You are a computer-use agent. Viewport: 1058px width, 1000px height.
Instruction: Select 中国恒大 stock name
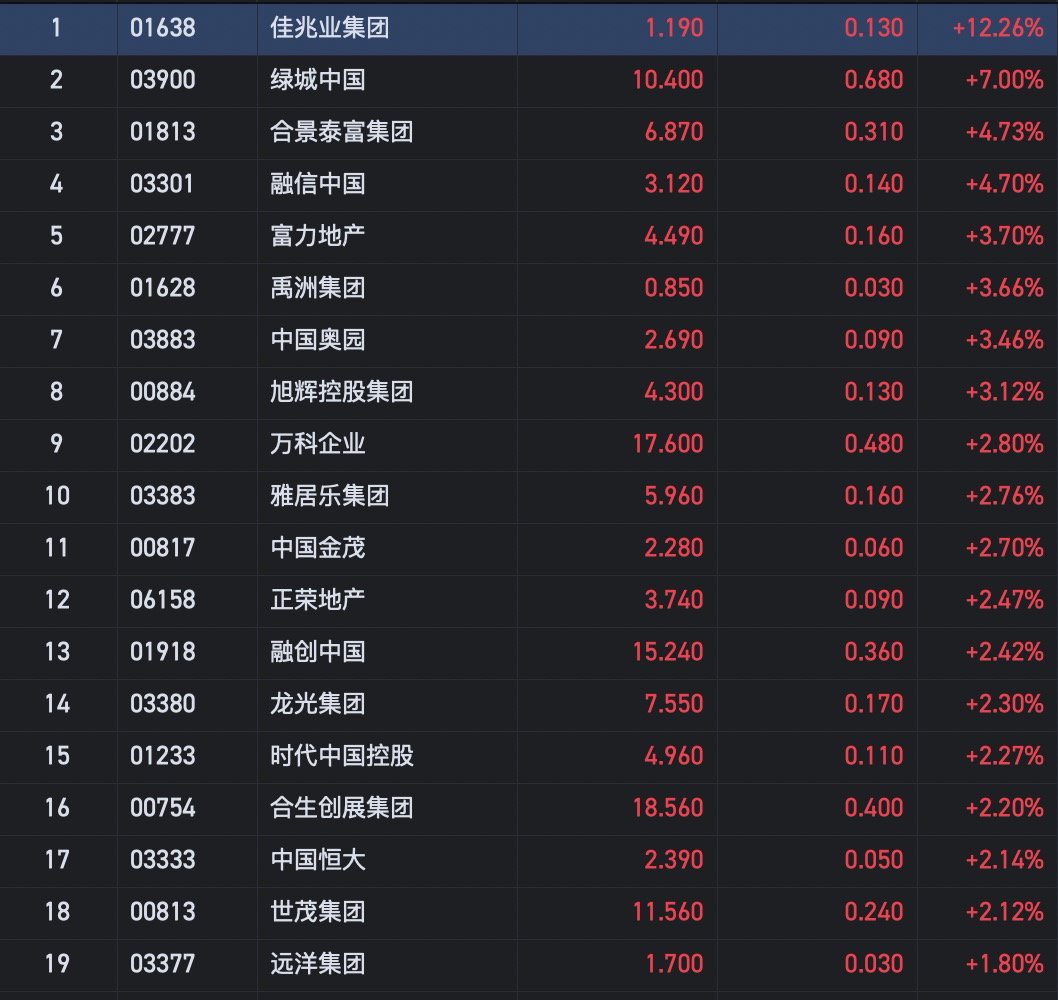coord(317,860)
